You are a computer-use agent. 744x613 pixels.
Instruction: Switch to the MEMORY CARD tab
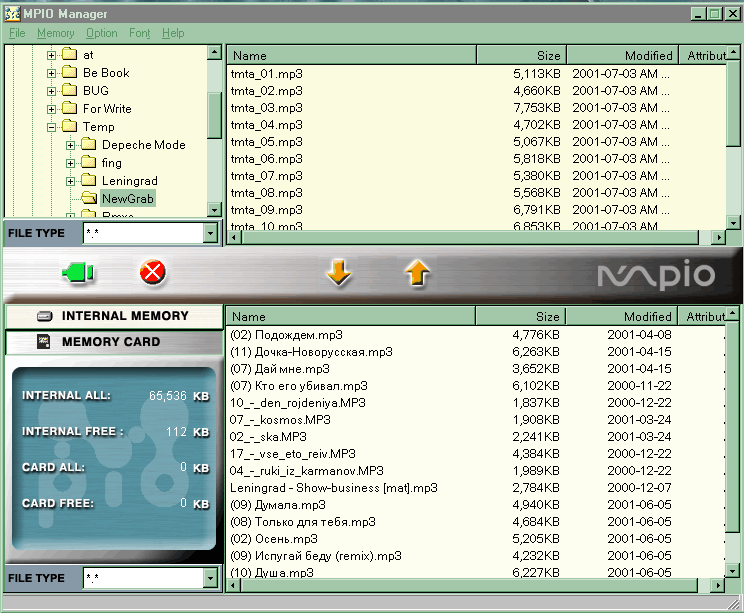114,342
